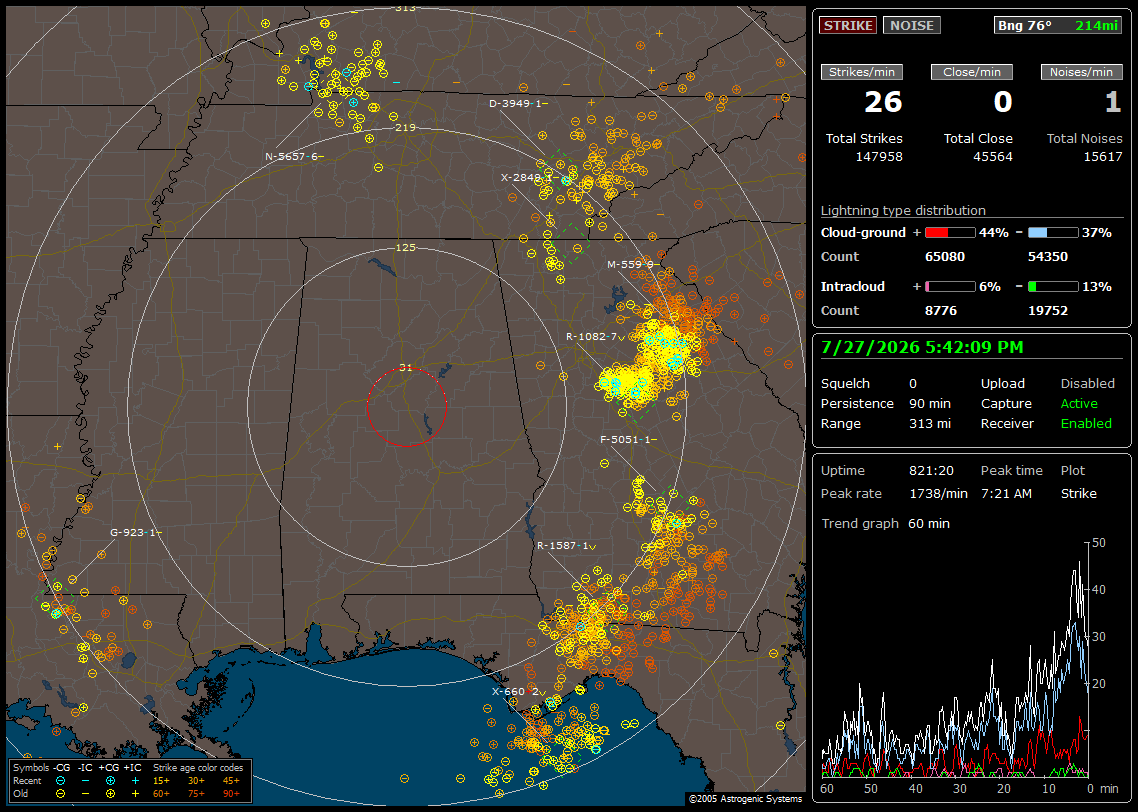Click the STRIKE indicator button

click(848, 25)
